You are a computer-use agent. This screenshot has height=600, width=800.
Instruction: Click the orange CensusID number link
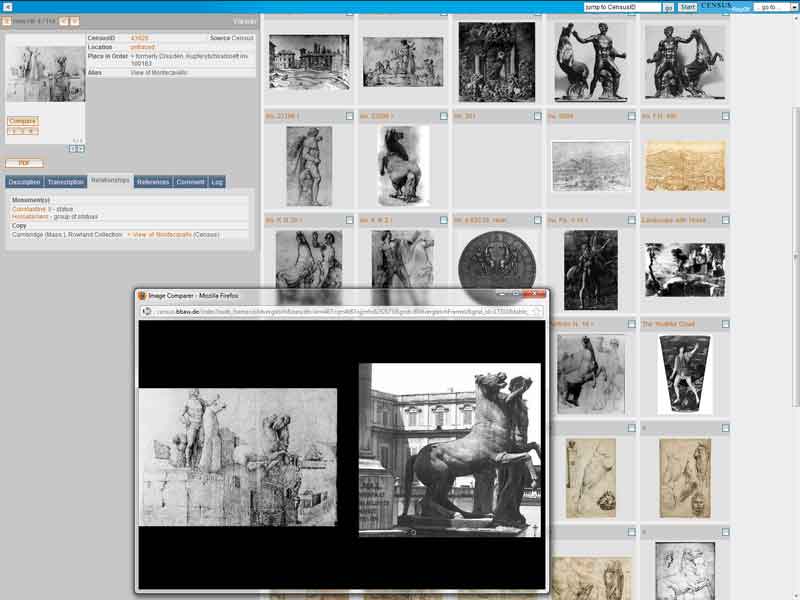click(139, 38)
